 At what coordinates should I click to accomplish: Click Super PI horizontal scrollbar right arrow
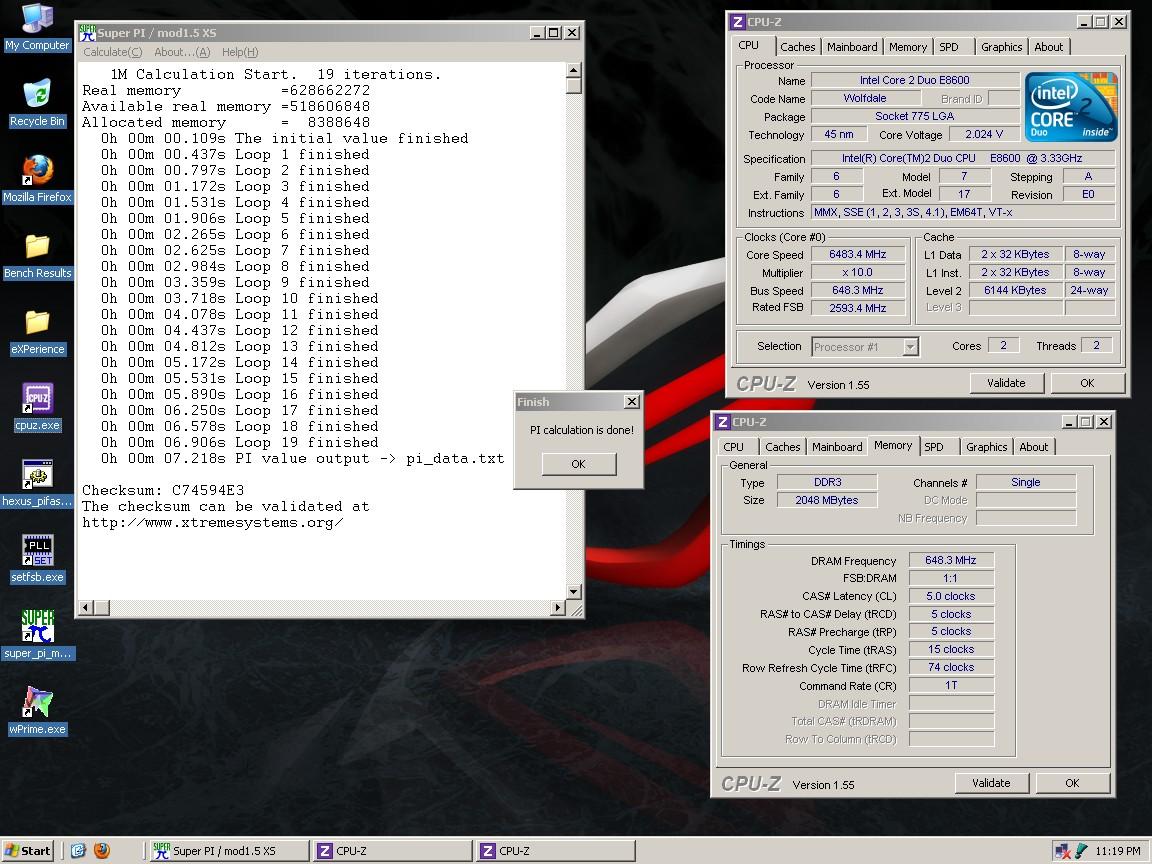[558, 608]
